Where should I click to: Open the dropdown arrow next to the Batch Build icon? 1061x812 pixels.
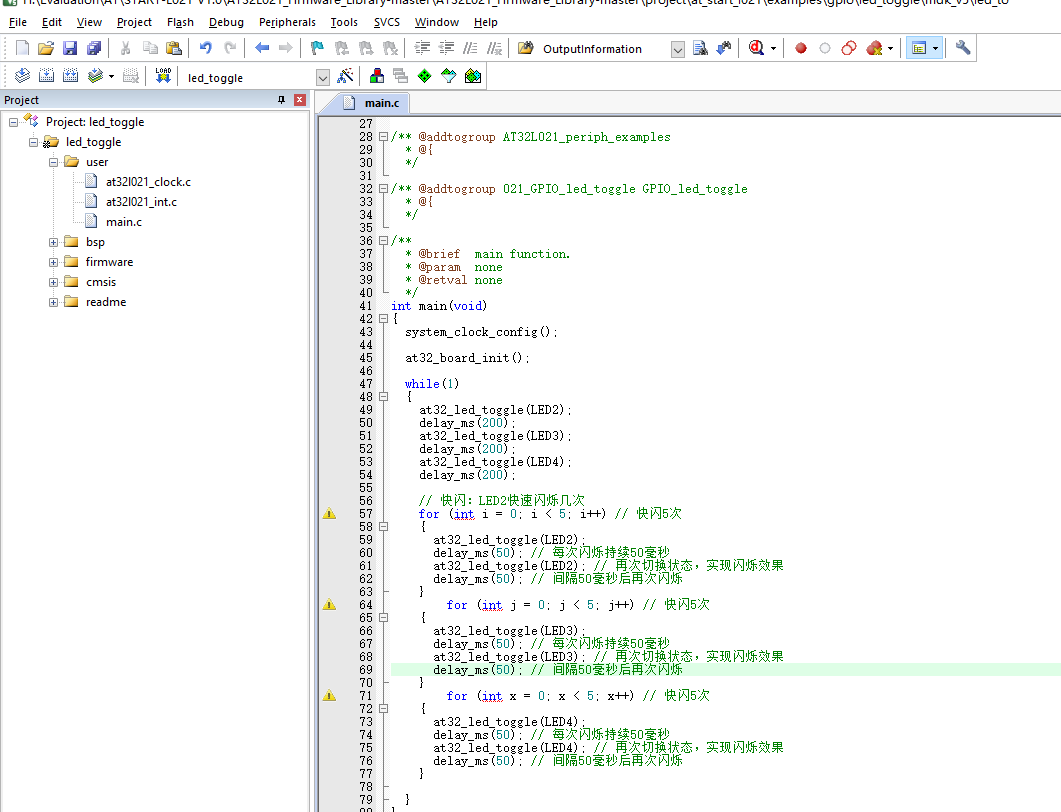pos(111,76)
